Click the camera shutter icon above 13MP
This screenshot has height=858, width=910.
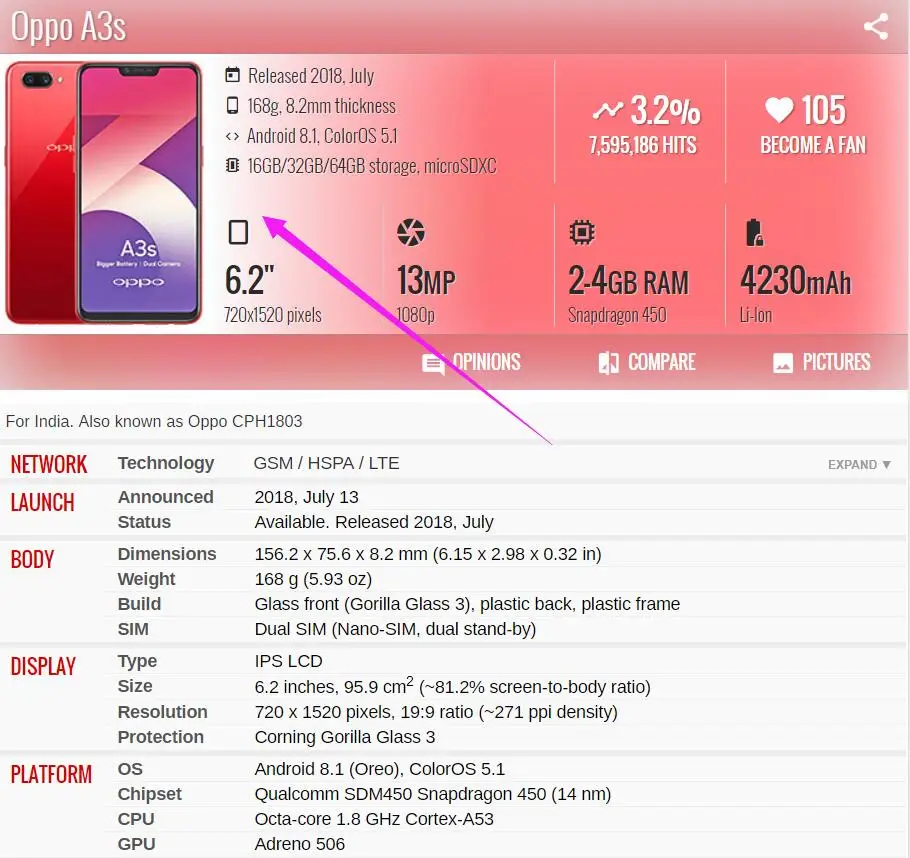coord(411,232)
